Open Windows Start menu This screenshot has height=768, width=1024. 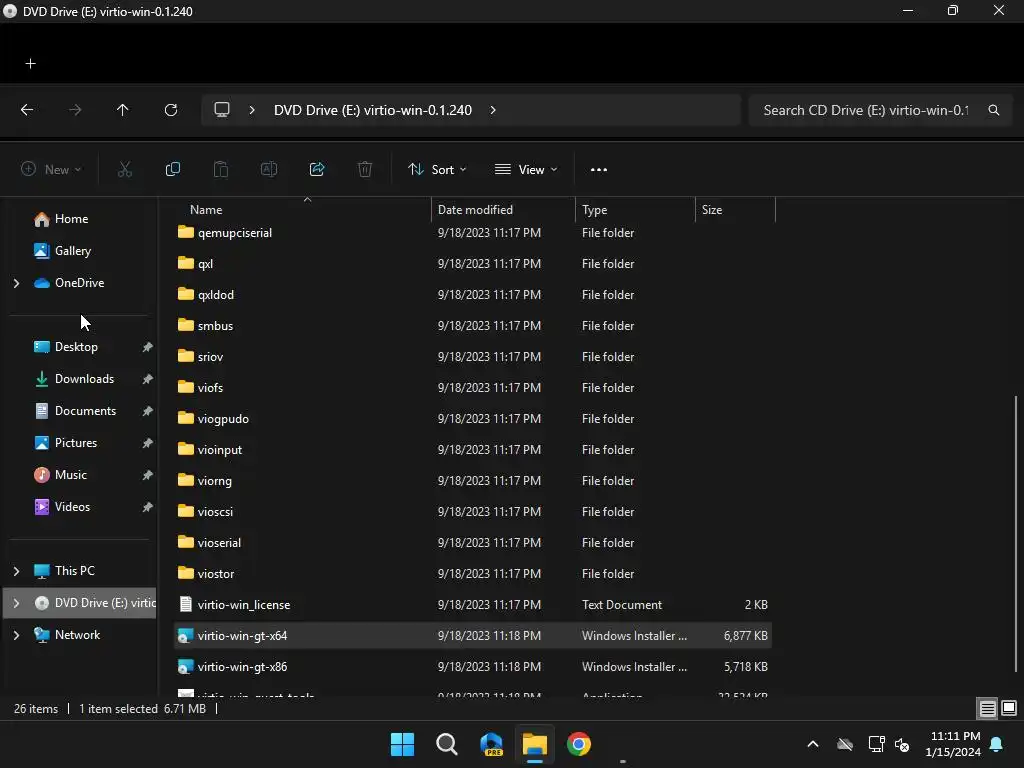402,744
